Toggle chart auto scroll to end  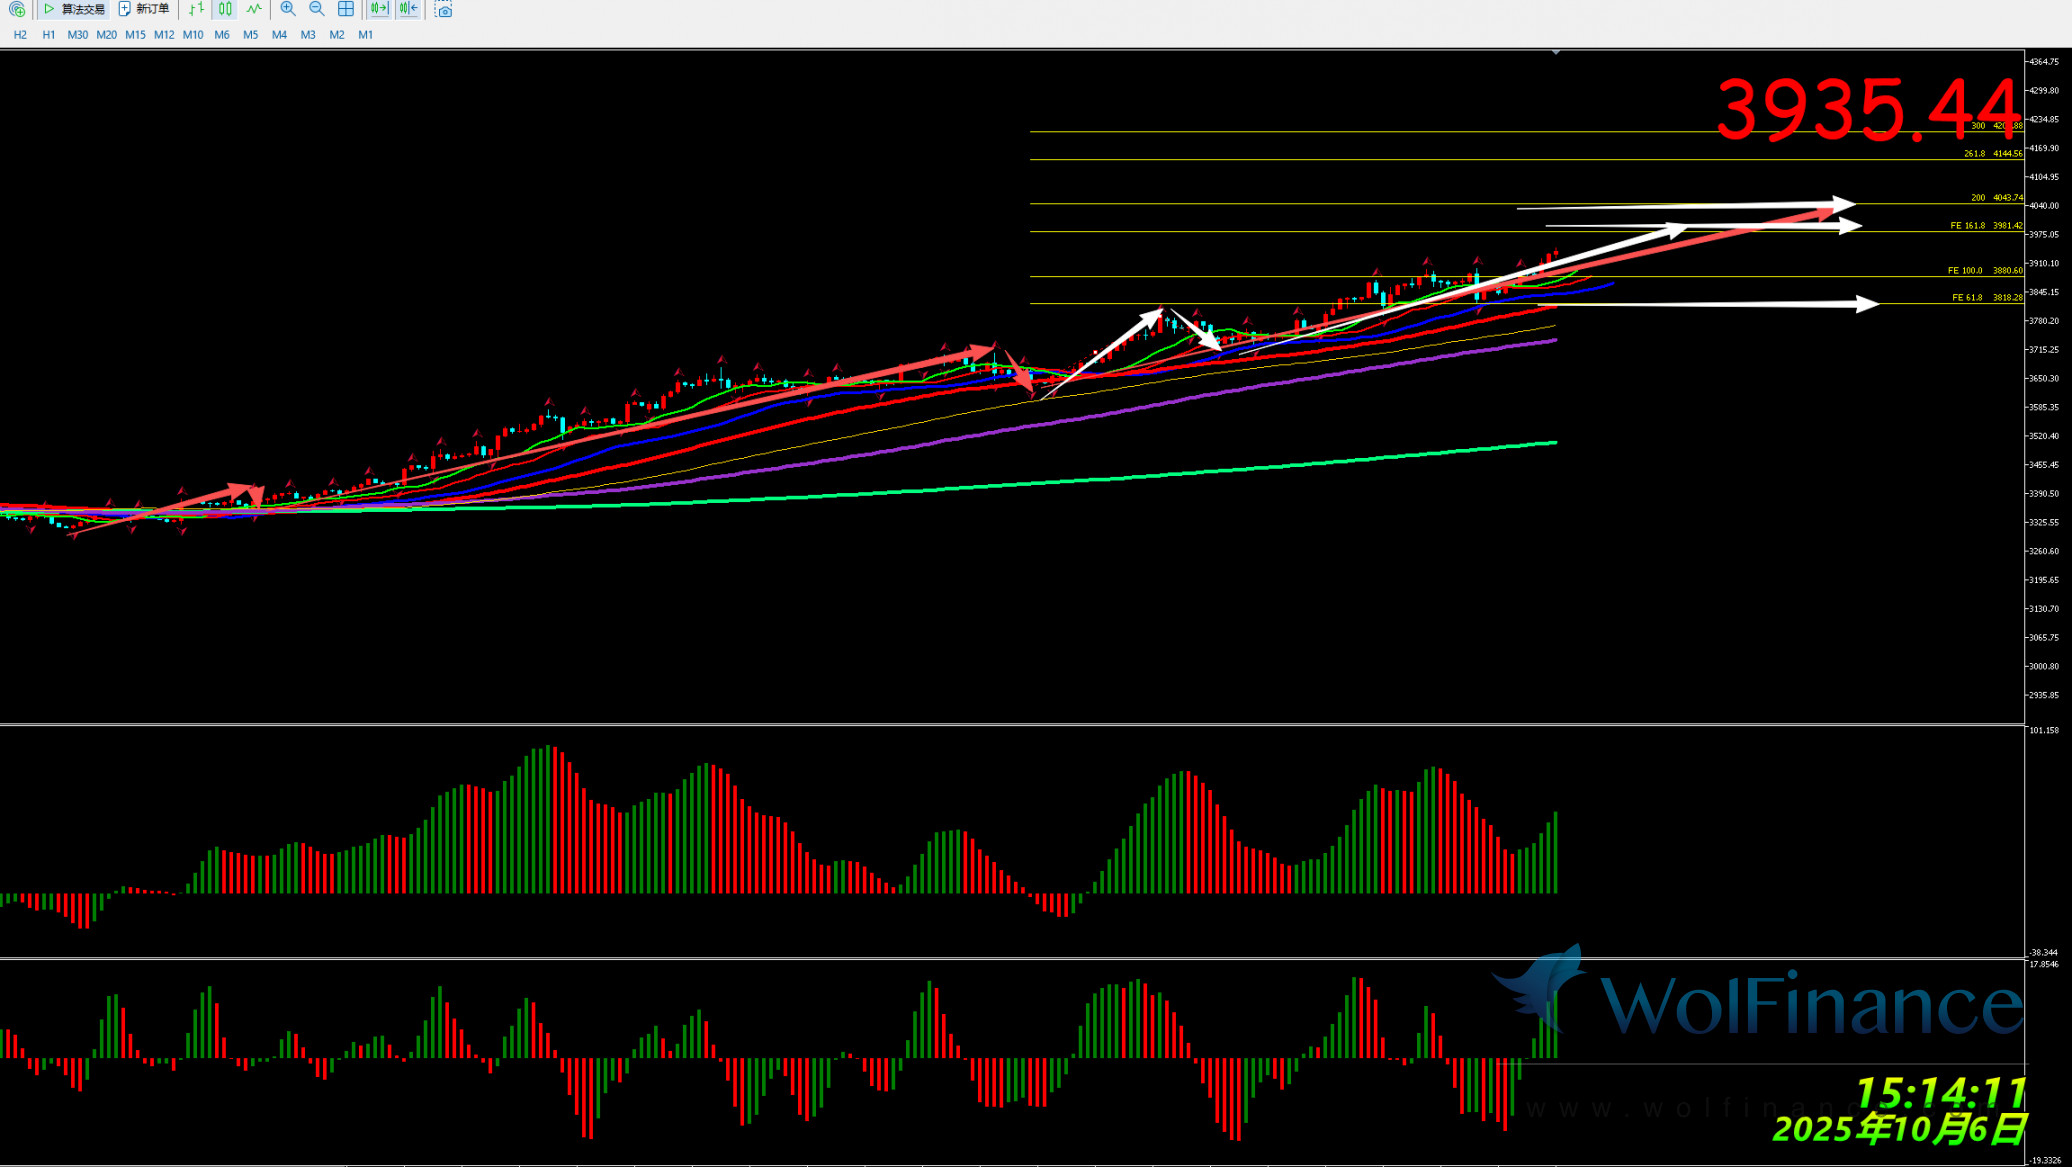pyautogui.click(x=379, y=9)
